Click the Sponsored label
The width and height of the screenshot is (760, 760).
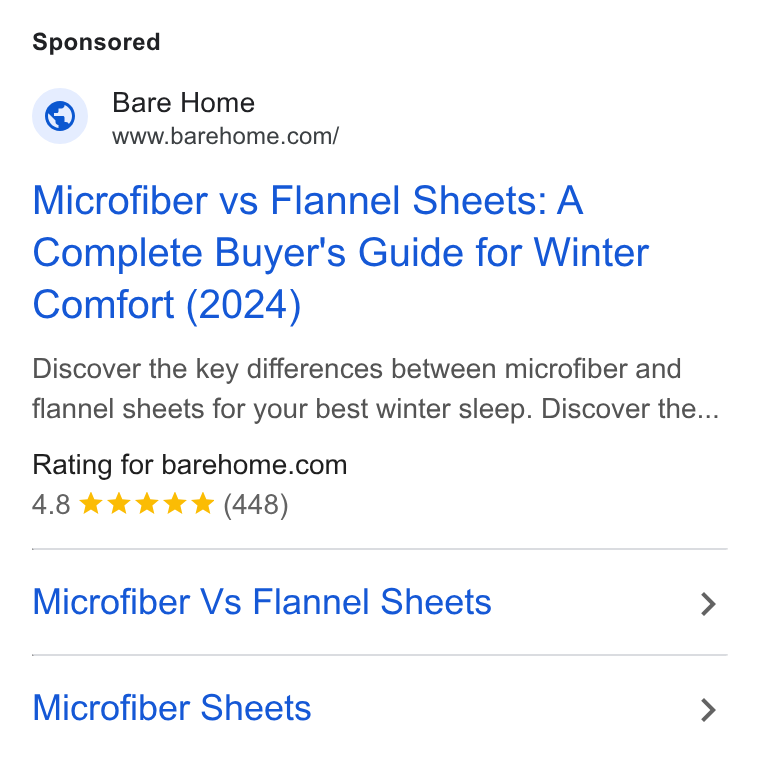96,42
